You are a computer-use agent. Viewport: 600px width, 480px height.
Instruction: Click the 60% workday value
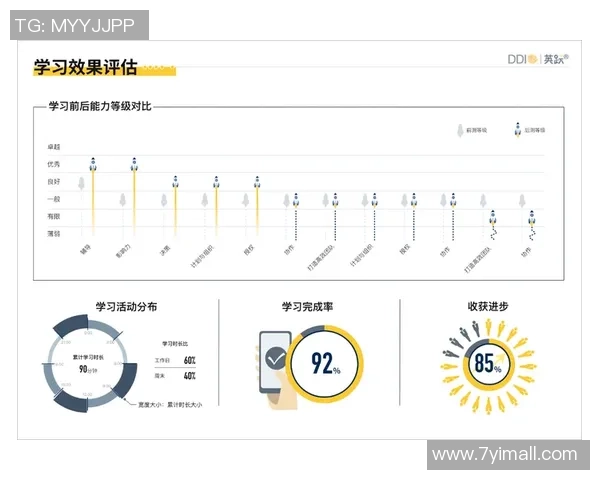click(x=190, y=360)
